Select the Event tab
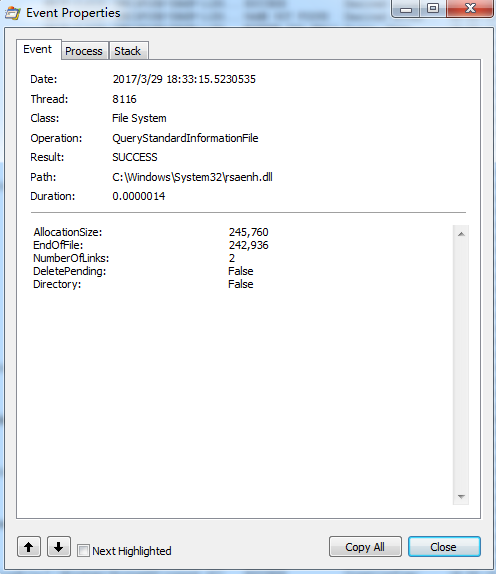The image size is (496, 574). click(38, 49)
